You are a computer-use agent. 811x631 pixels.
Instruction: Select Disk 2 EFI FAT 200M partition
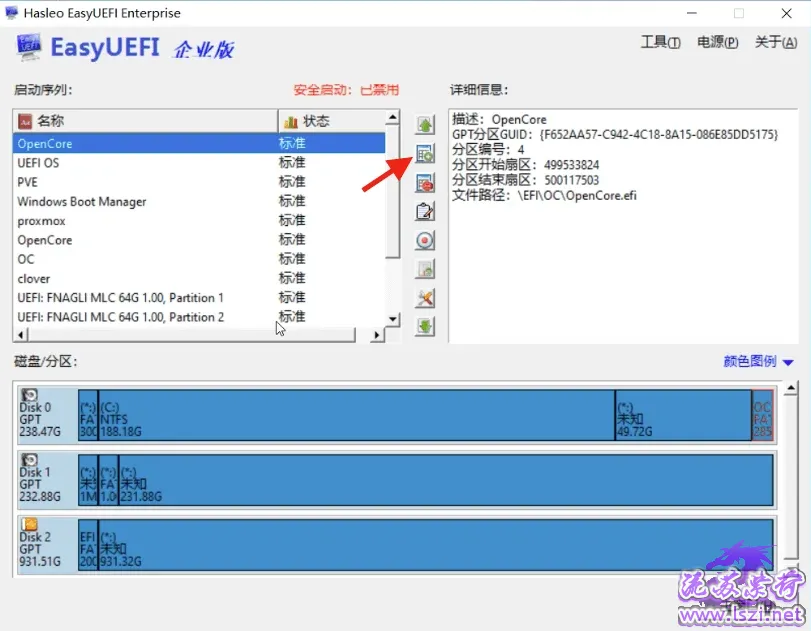coord(88,545)
